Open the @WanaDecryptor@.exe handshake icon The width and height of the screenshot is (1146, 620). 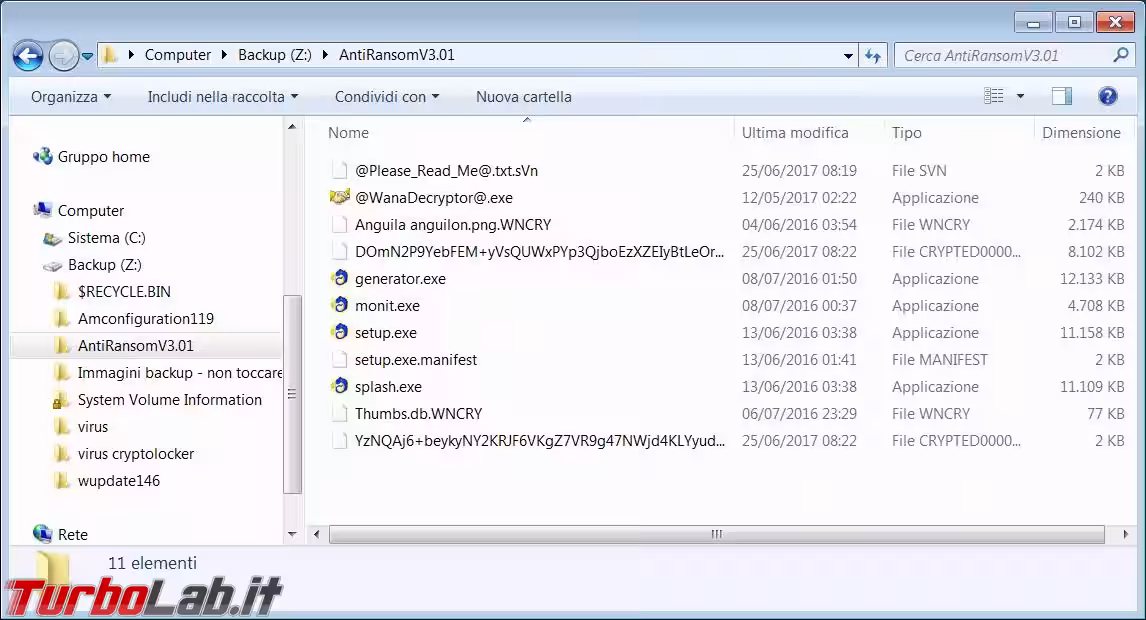tap(340, 198)
